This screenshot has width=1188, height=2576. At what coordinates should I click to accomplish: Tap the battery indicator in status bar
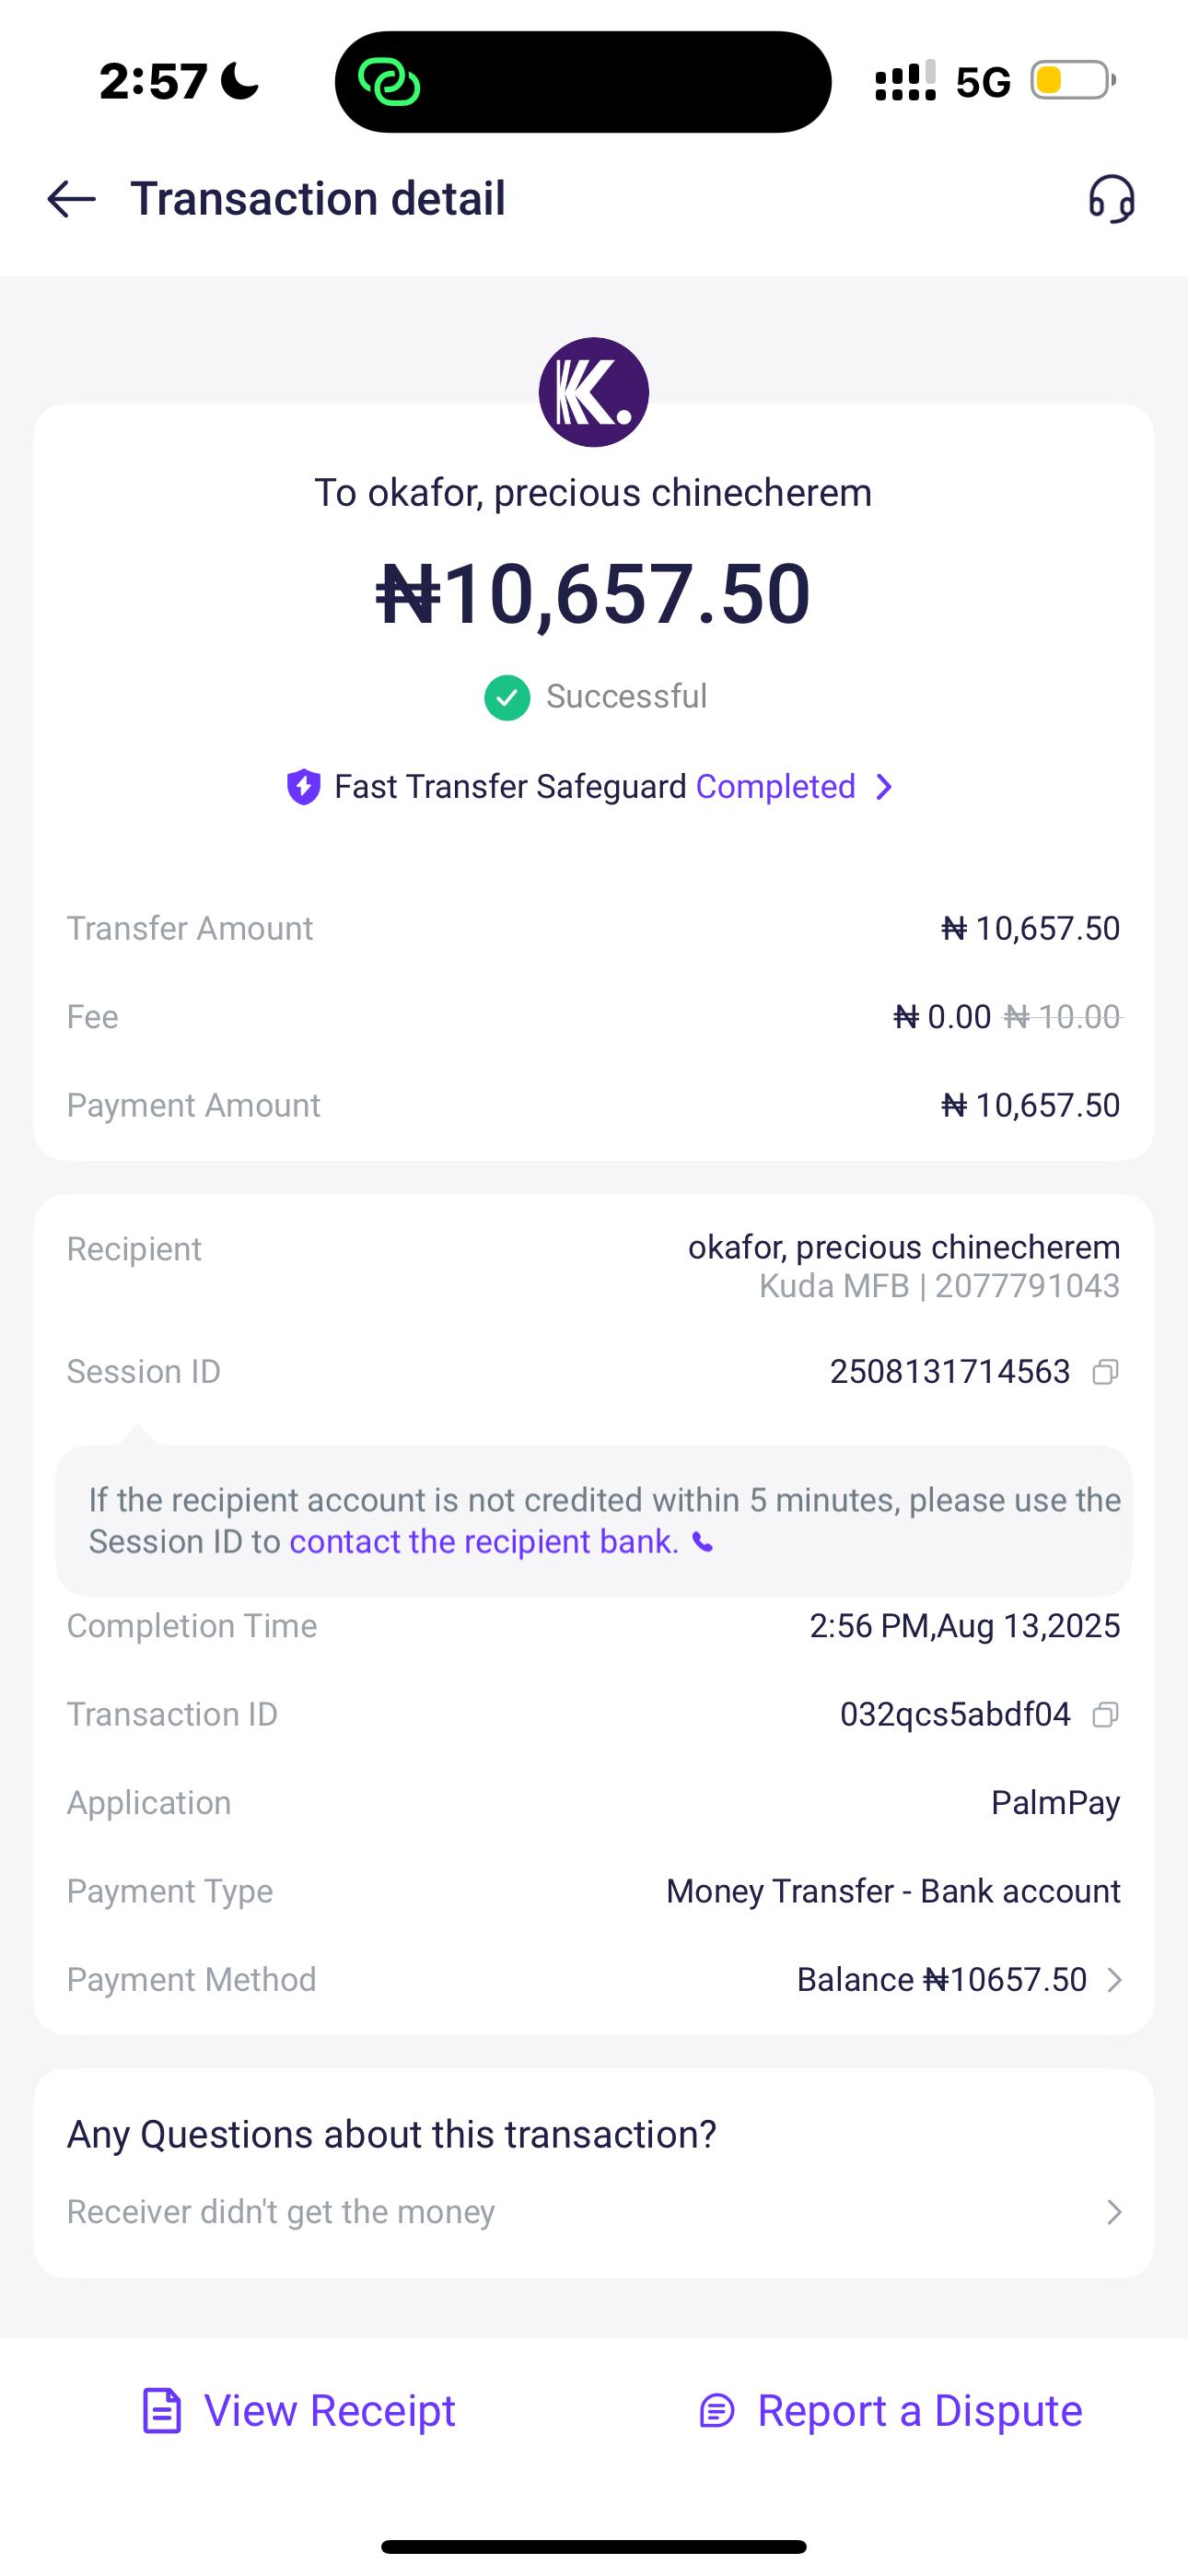(x=1072, y=81)
